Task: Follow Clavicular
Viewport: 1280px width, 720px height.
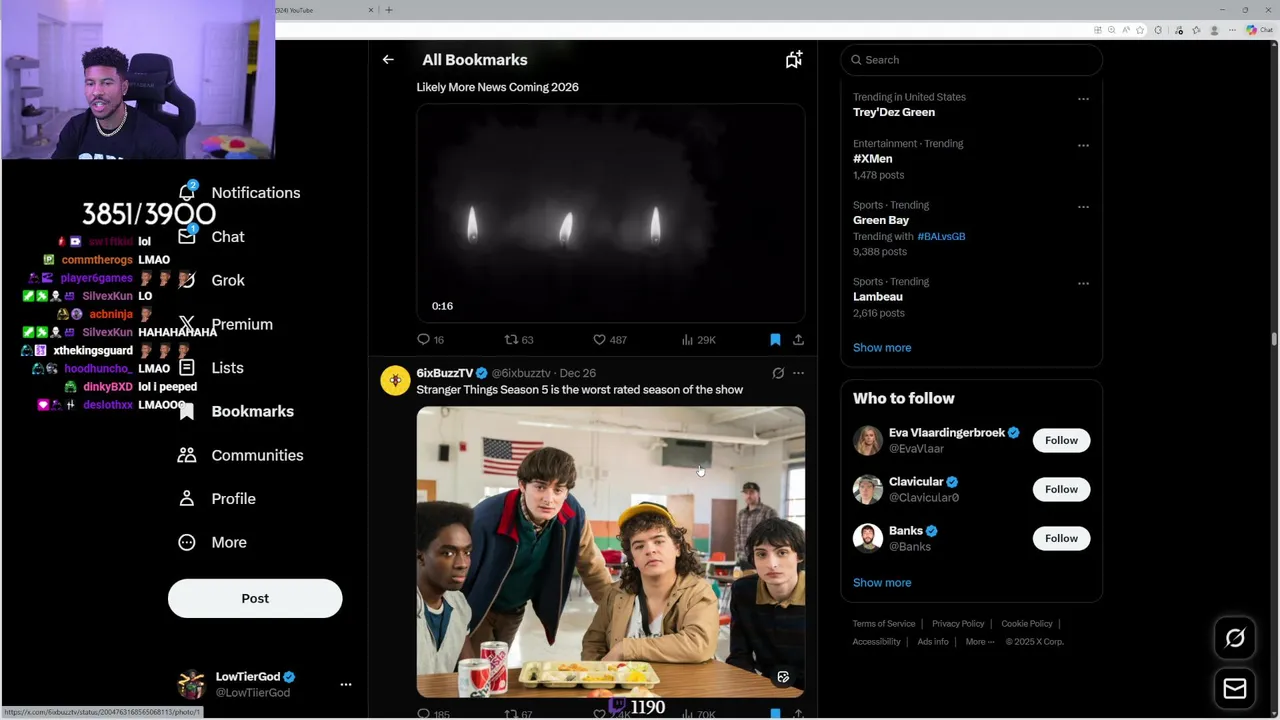Action: click(x=1061, y=489)
